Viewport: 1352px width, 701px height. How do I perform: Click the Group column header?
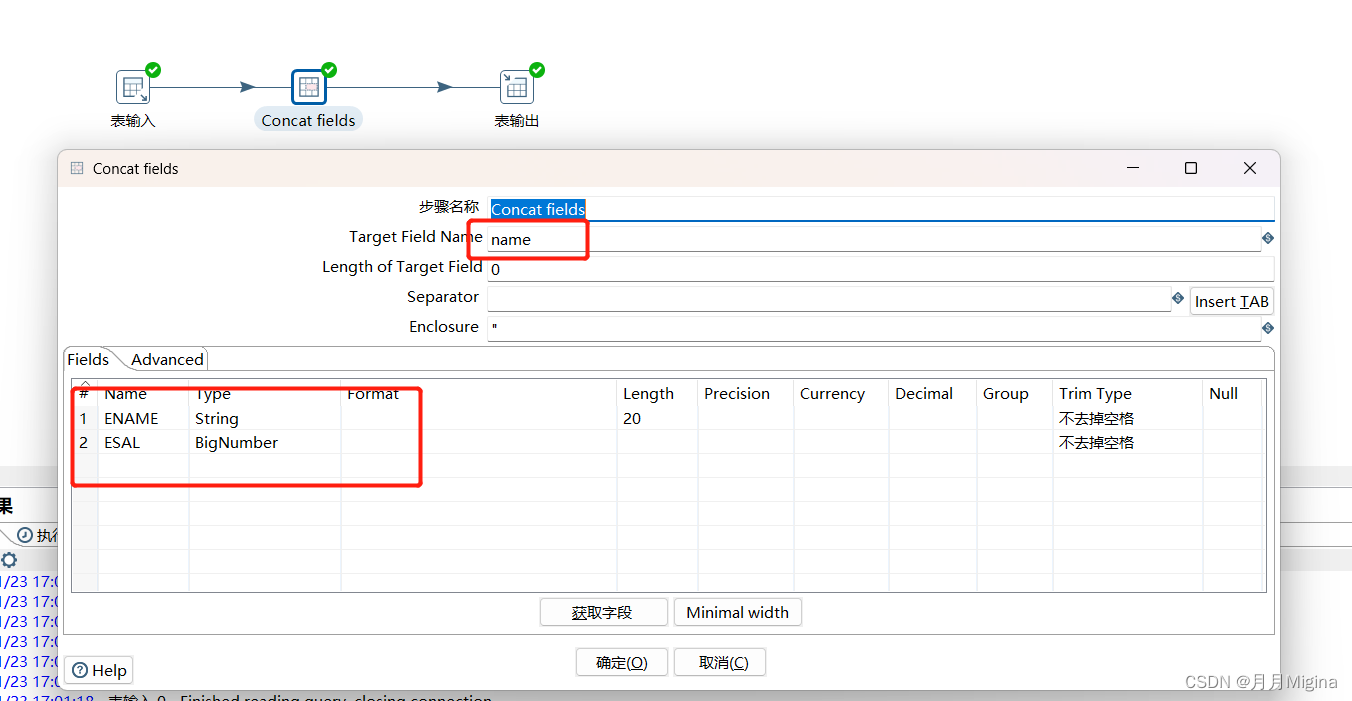(1014, 393)
